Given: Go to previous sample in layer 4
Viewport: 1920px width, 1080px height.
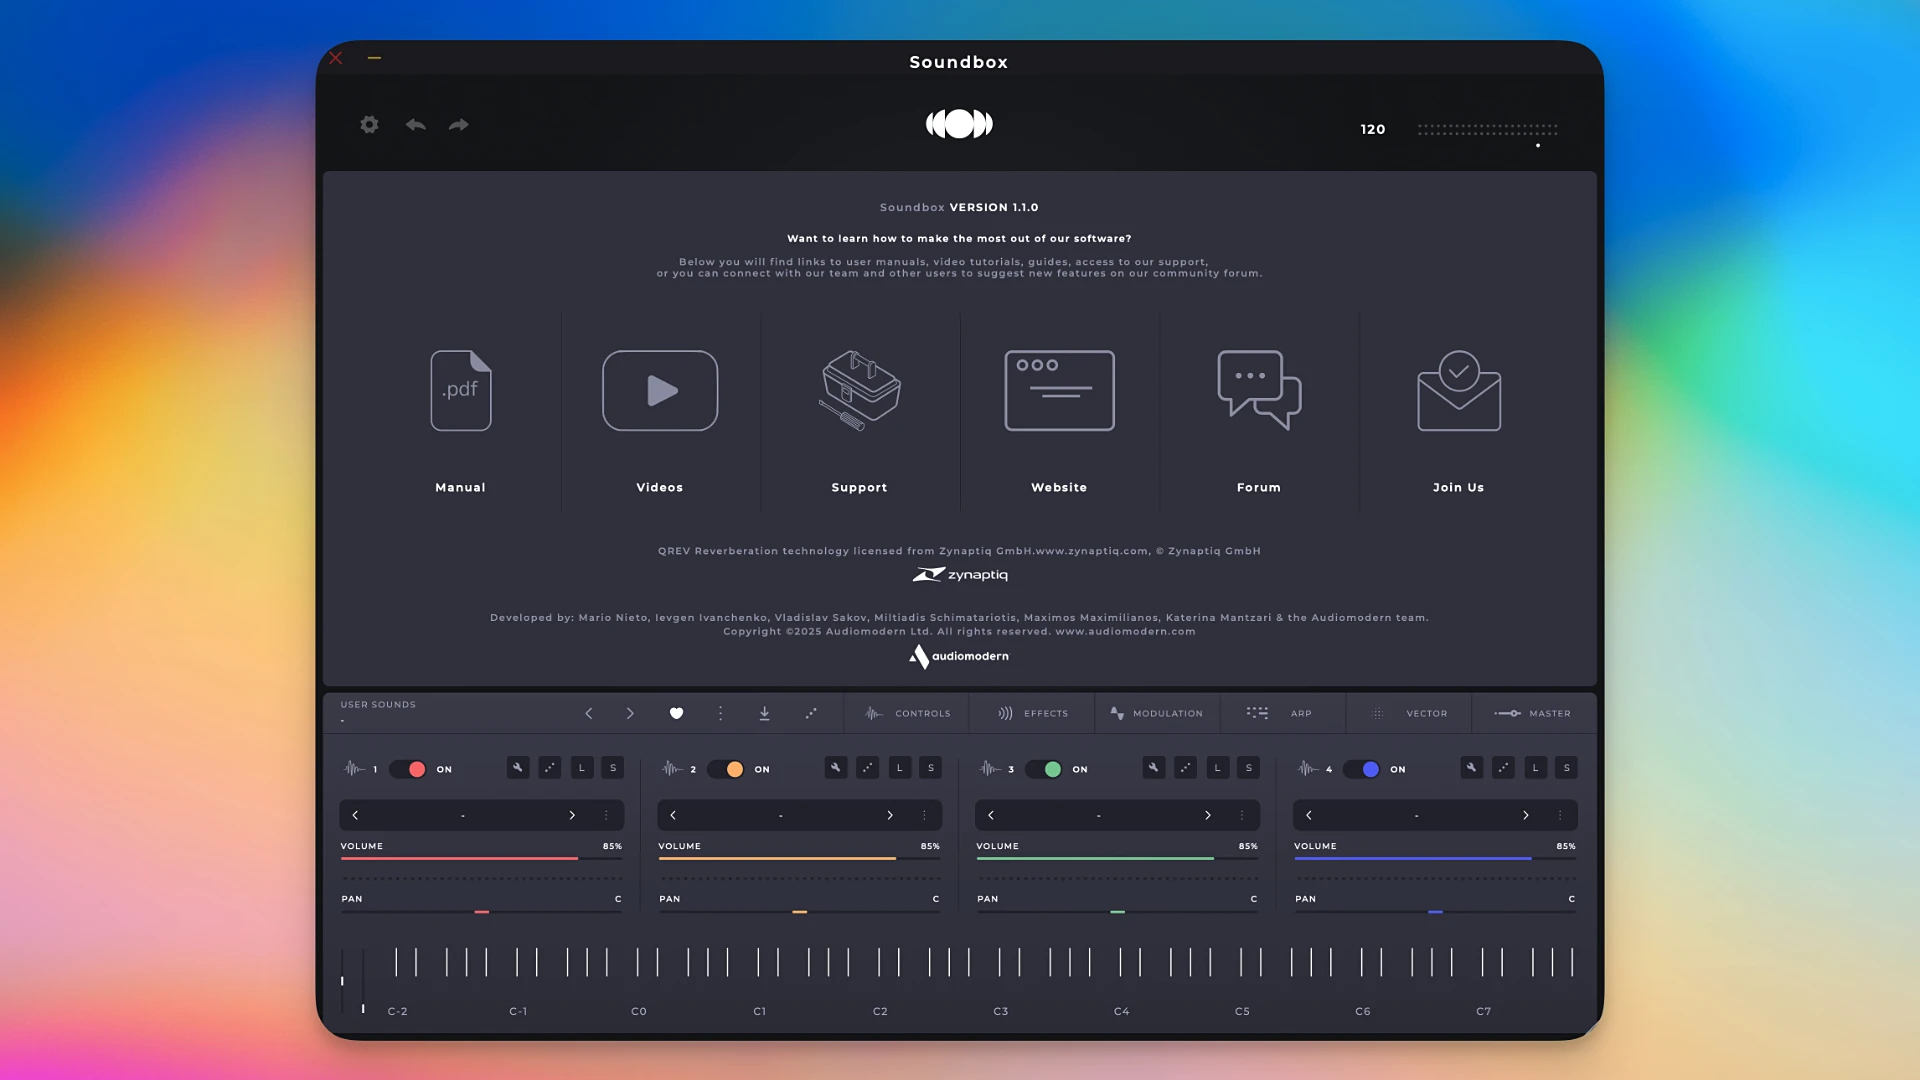Looking at the screenshot, I should [1309, 815].
